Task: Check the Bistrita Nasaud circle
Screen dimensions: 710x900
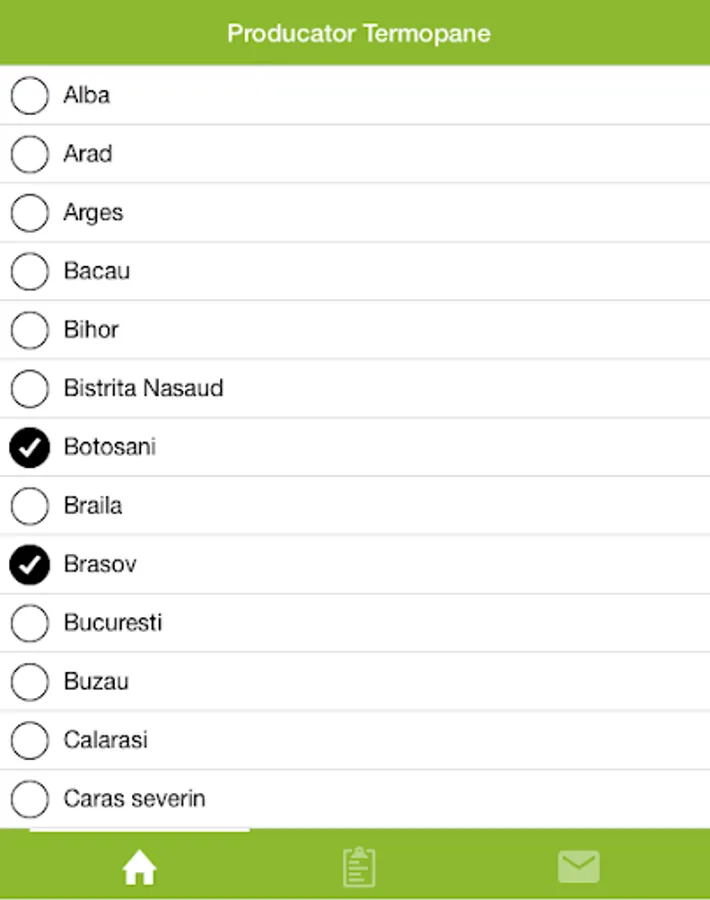Action: pyautogui.click(x=30, y=389)
